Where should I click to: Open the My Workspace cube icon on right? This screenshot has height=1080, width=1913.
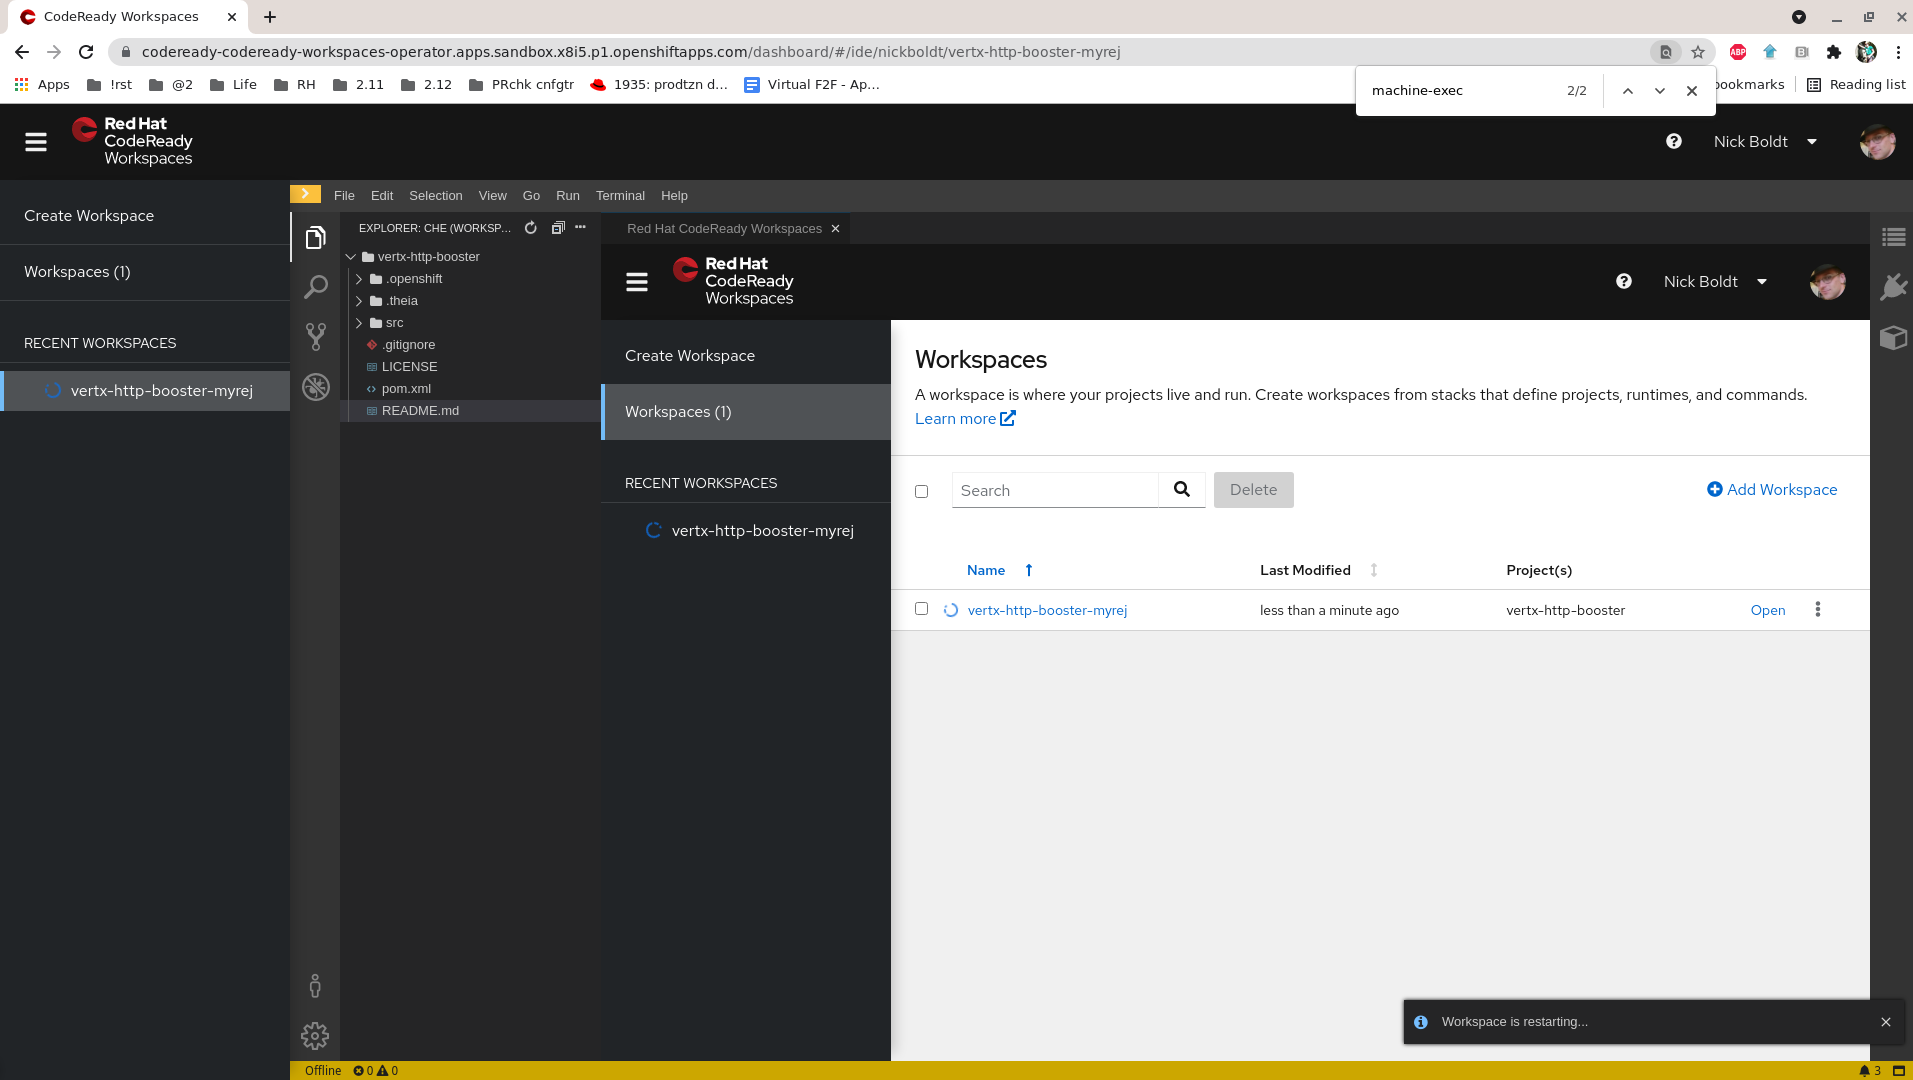click(1893, 337)
